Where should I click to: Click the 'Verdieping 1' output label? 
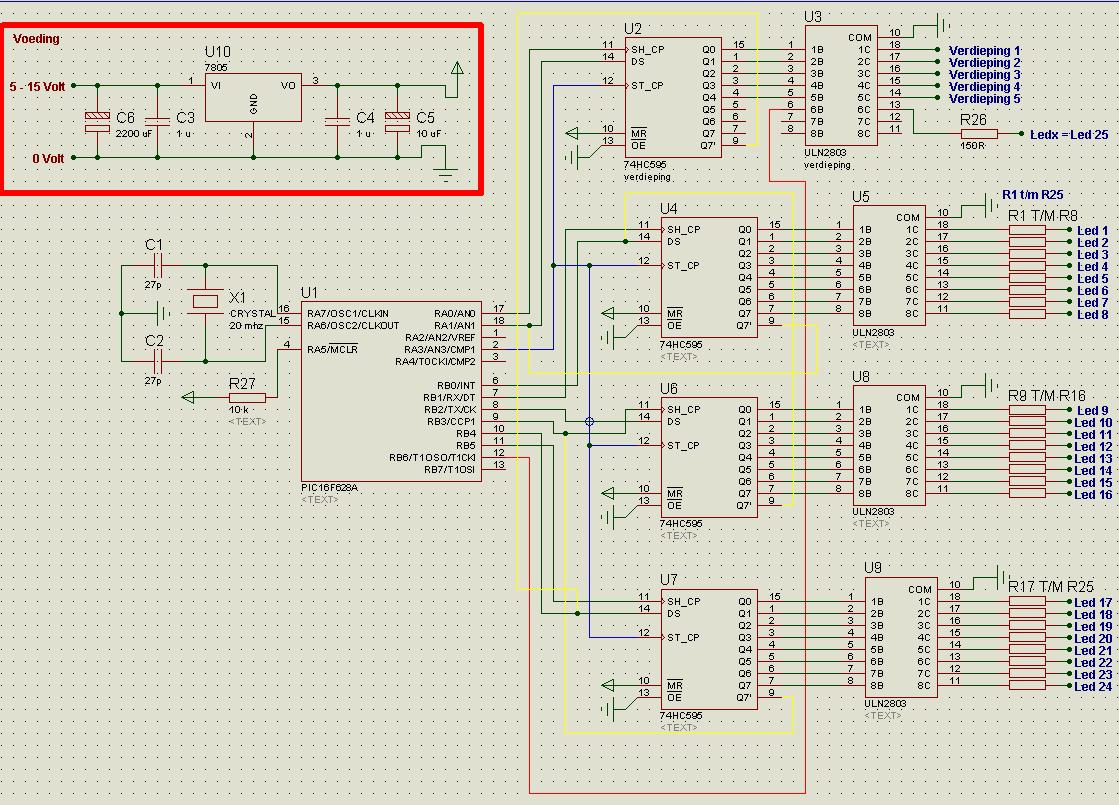[x=984, y=50]
